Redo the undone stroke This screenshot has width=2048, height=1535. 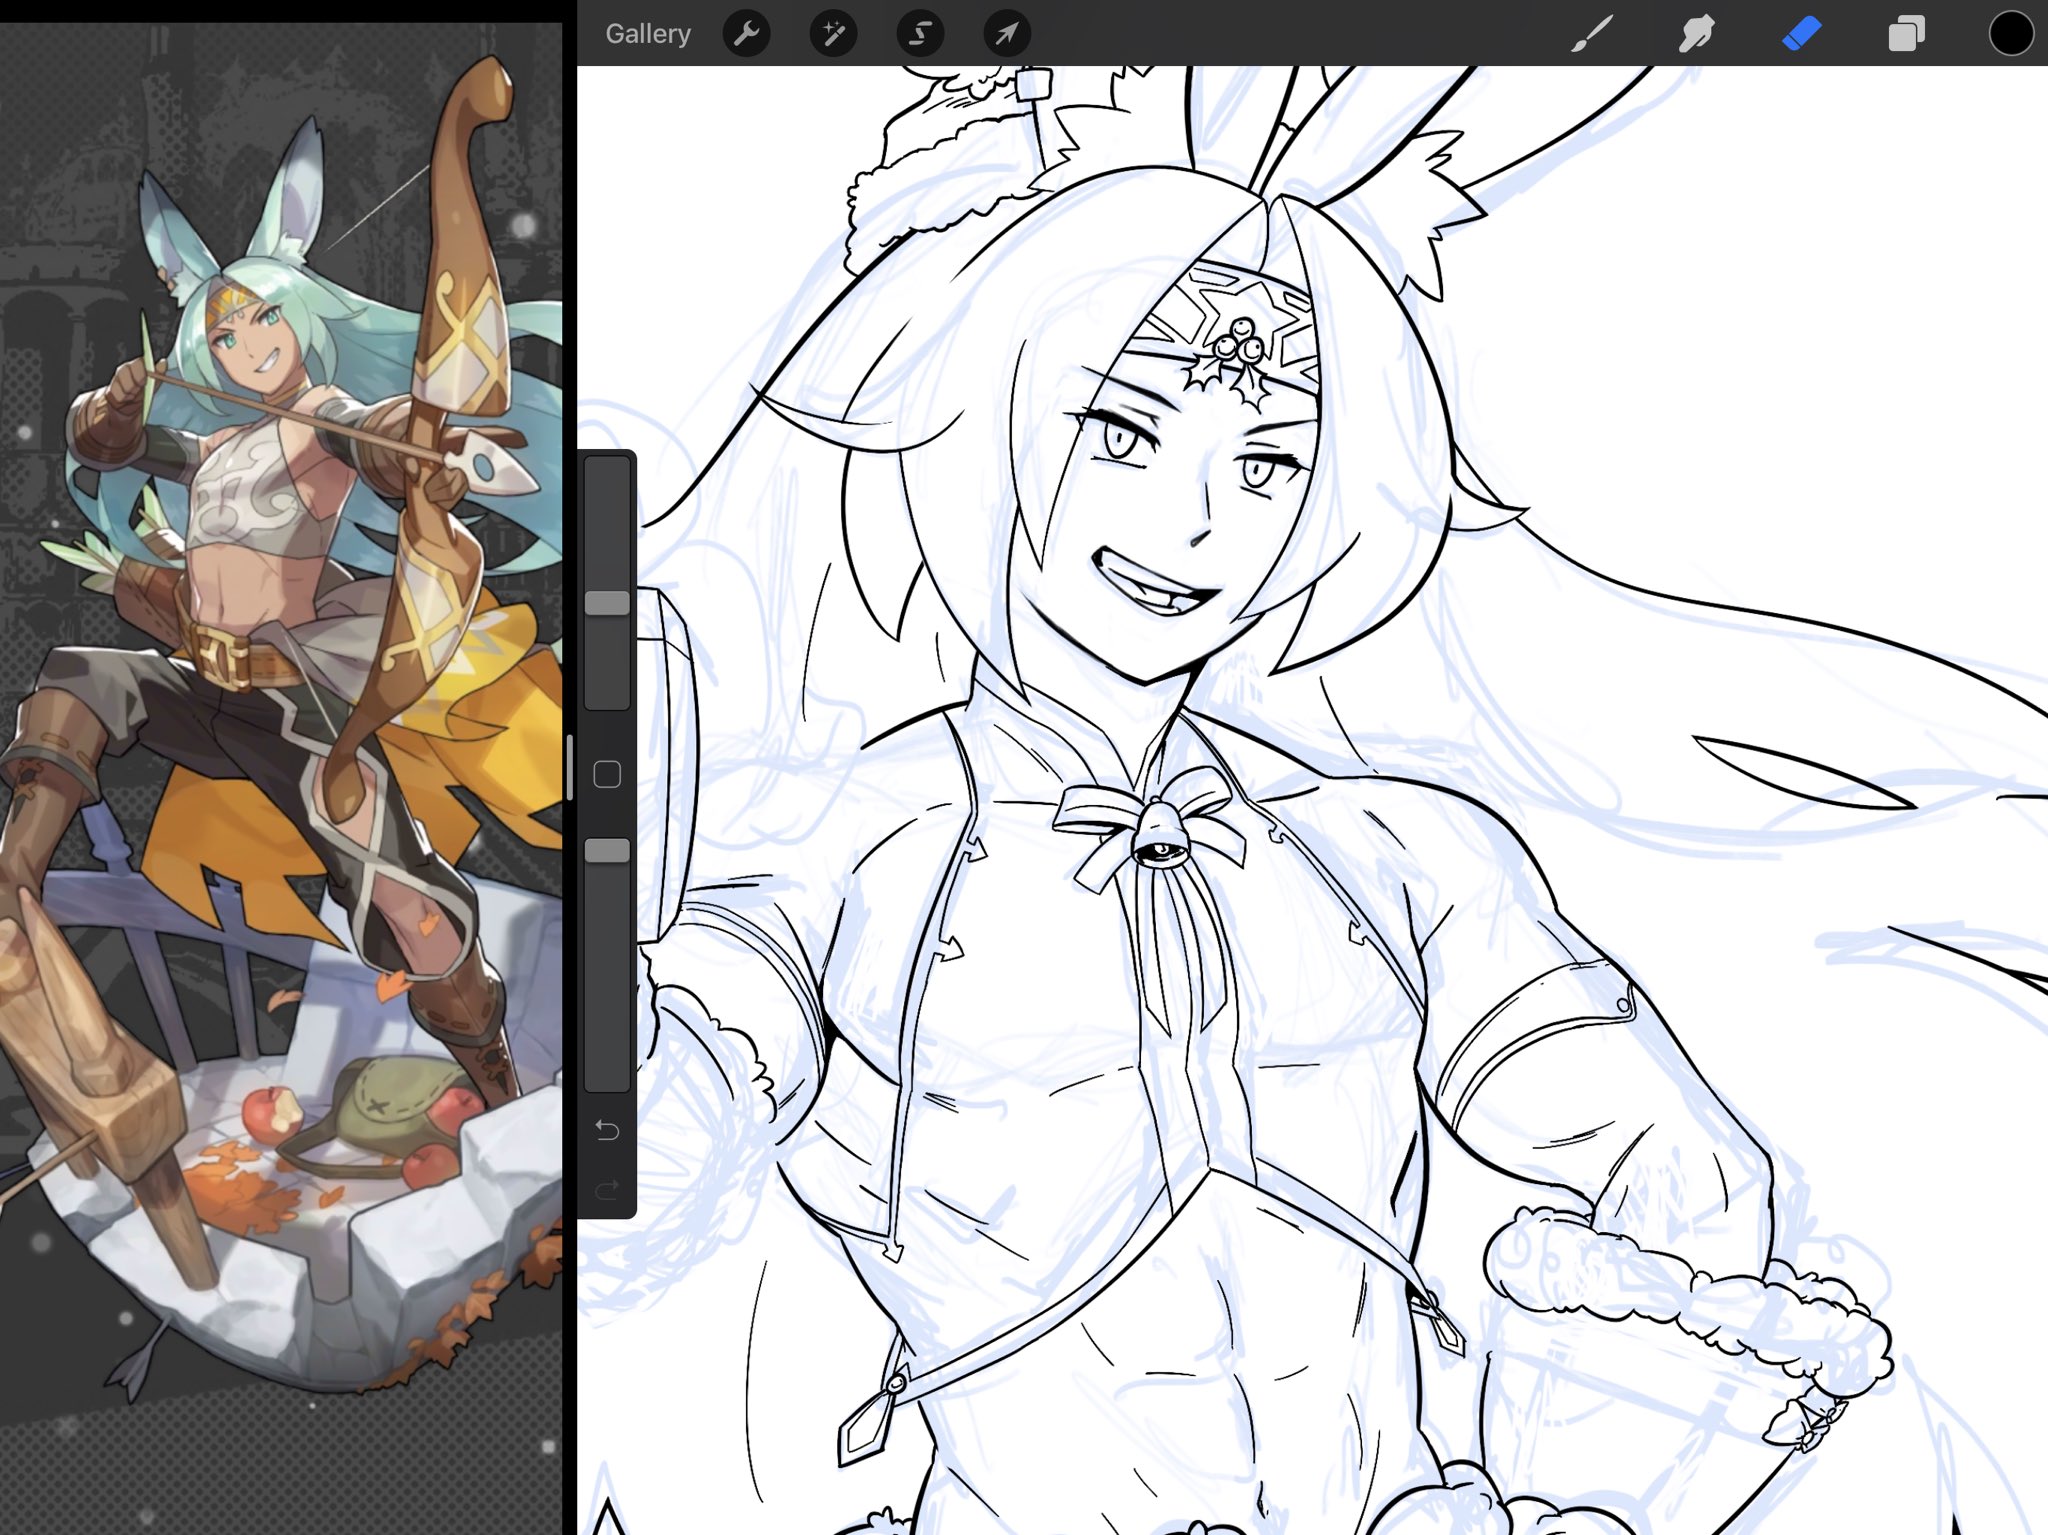click(607, 1189)
